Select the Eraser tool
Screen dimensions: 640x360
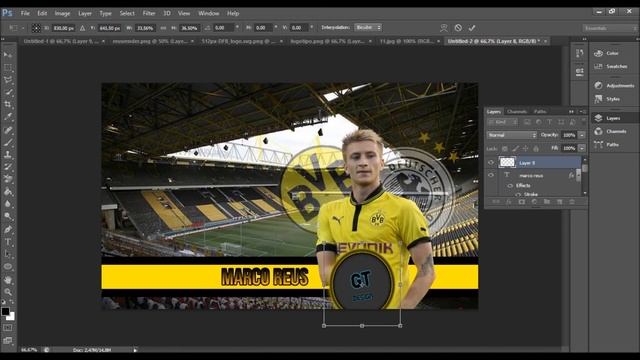pos(8,179)
